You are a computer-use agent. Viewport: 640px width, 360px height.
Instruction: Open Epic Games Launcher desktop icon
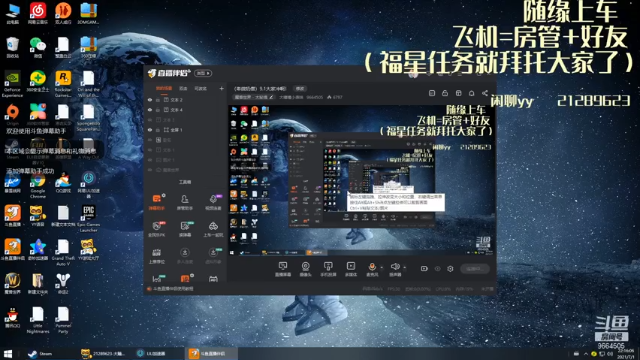click(88, 218)
